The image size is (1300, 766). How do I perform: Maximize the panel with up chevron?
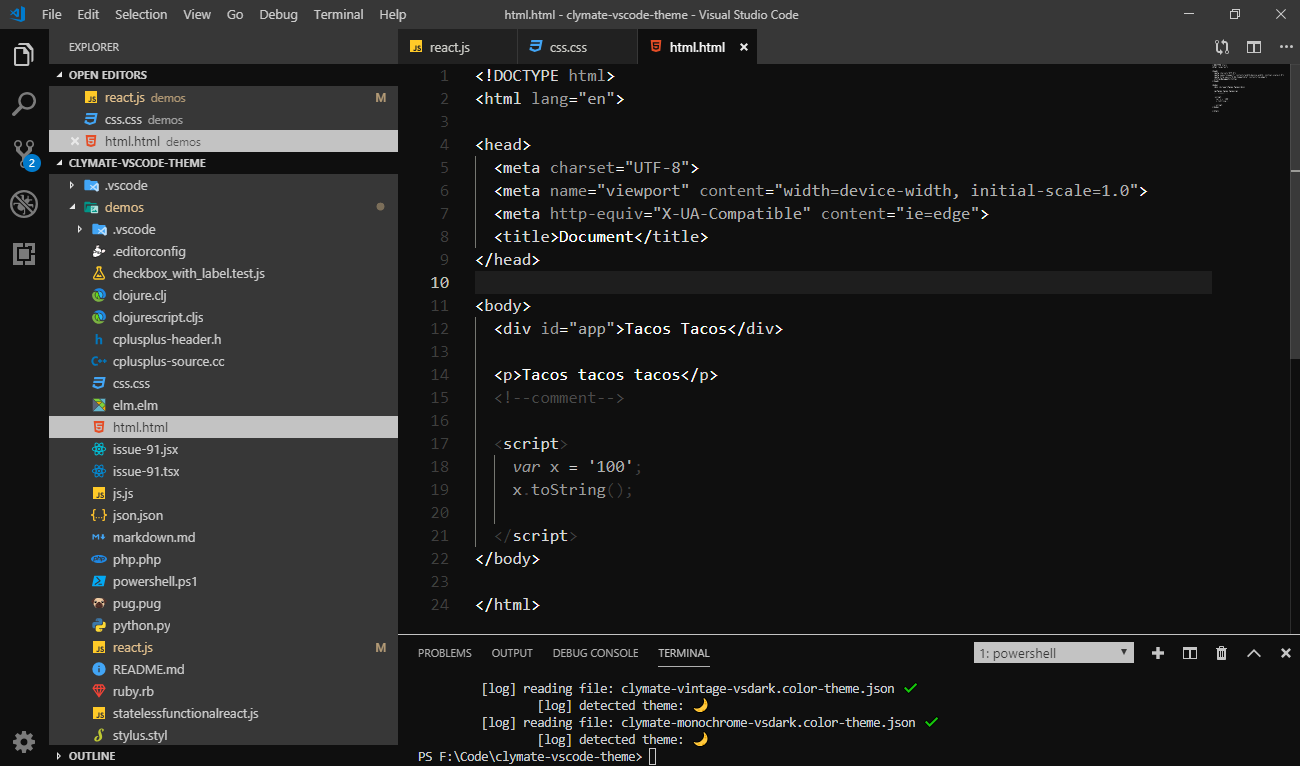(1253, 653)
